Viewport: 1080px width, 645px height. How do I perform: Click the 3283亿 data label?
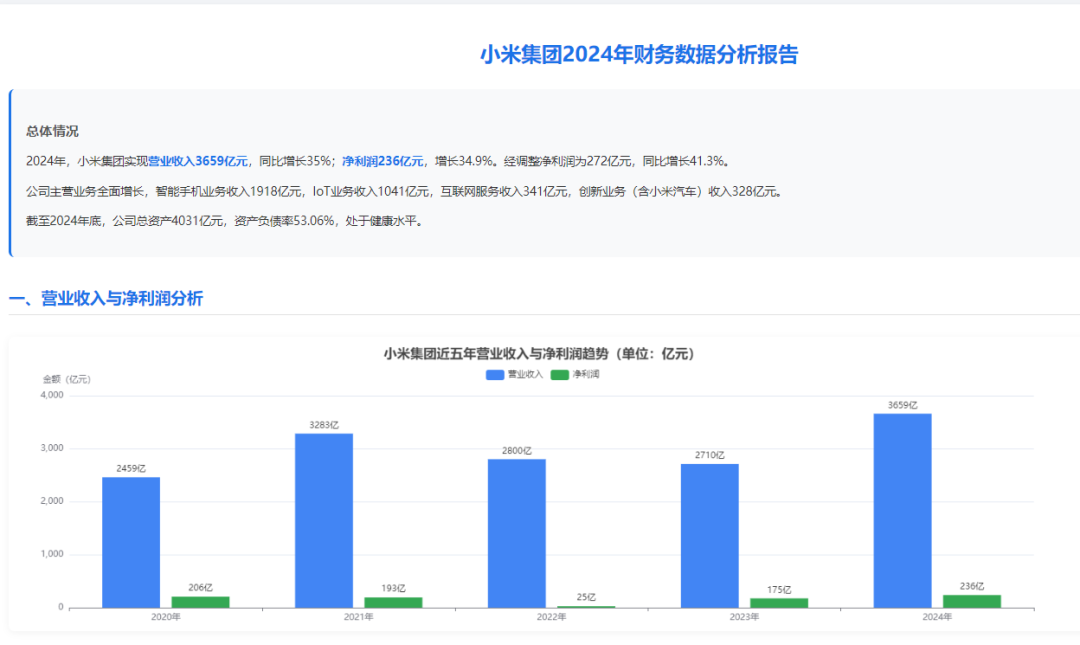[x=324, y=425]
